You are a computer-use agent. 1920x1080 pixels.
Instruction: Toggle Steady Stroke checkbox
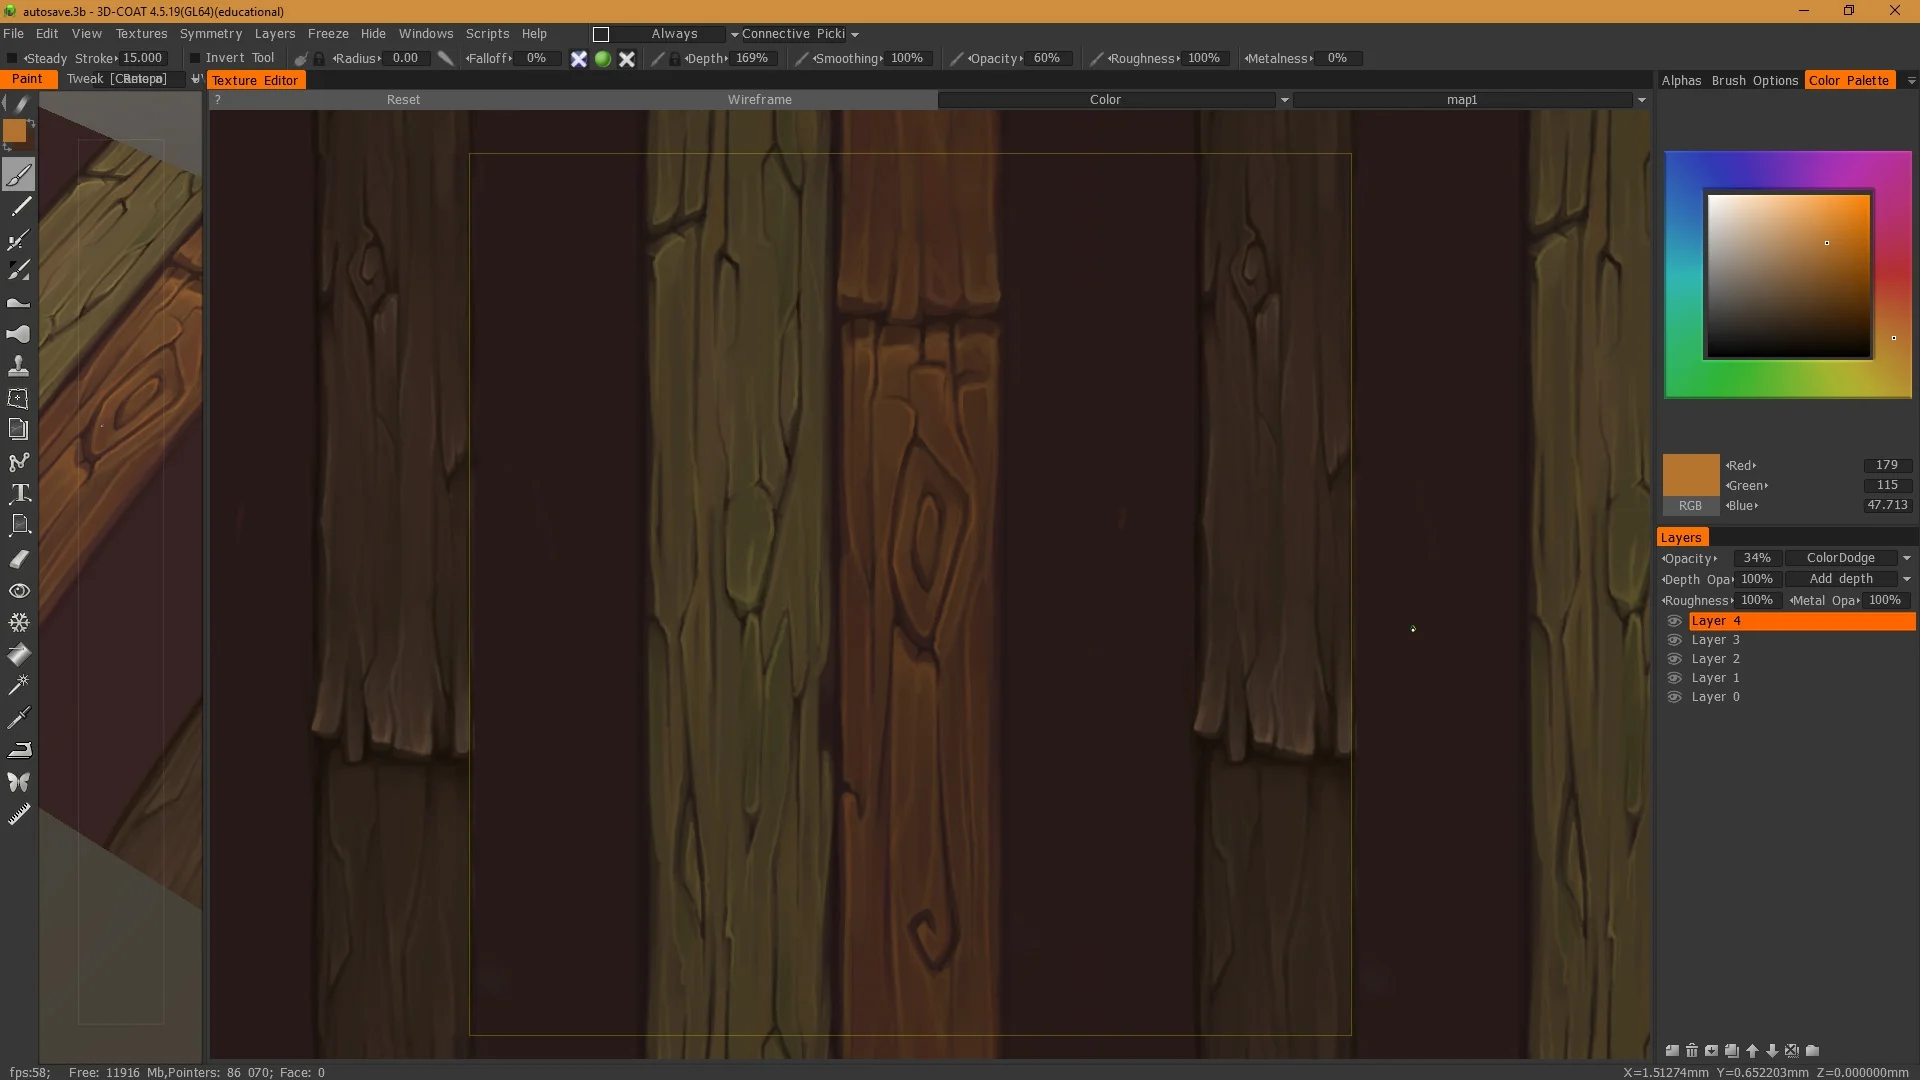pos(12,58)
